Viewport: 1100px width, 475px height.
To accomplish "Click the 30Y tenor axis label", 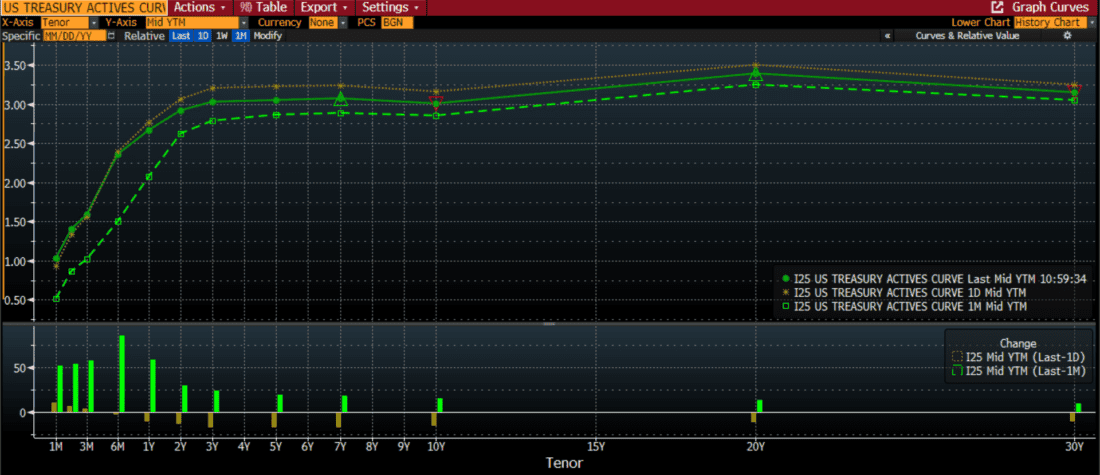I will click(1074, 446).
